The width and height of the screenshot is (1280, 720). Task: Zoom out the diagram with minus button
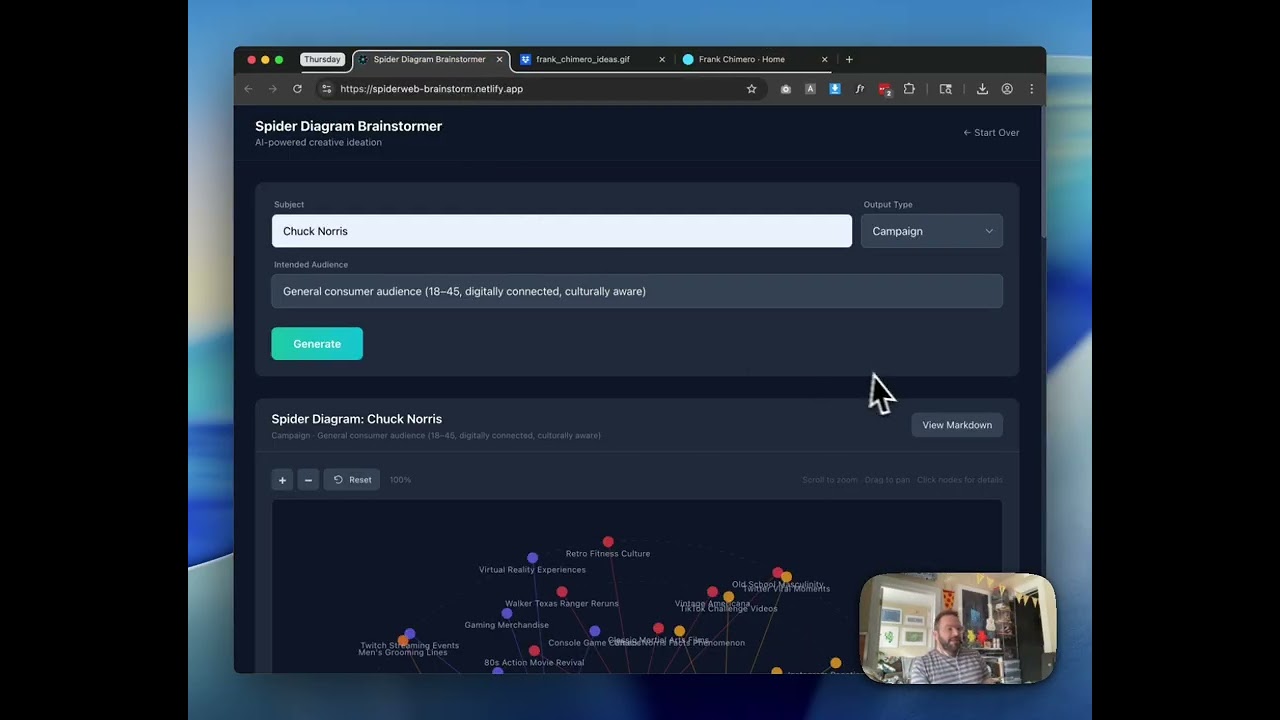pyautogui.click(x=308, y=480)
